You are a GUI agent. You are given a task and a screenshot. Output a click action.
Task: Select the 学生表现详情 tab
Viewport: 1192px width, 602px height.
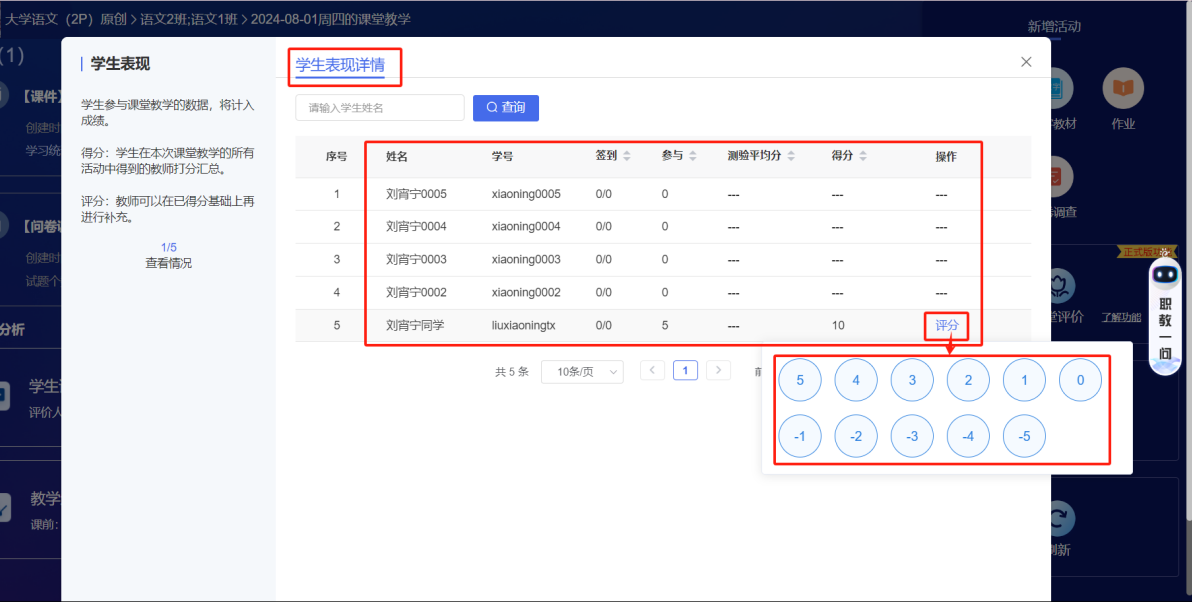[x=340, y=66]
